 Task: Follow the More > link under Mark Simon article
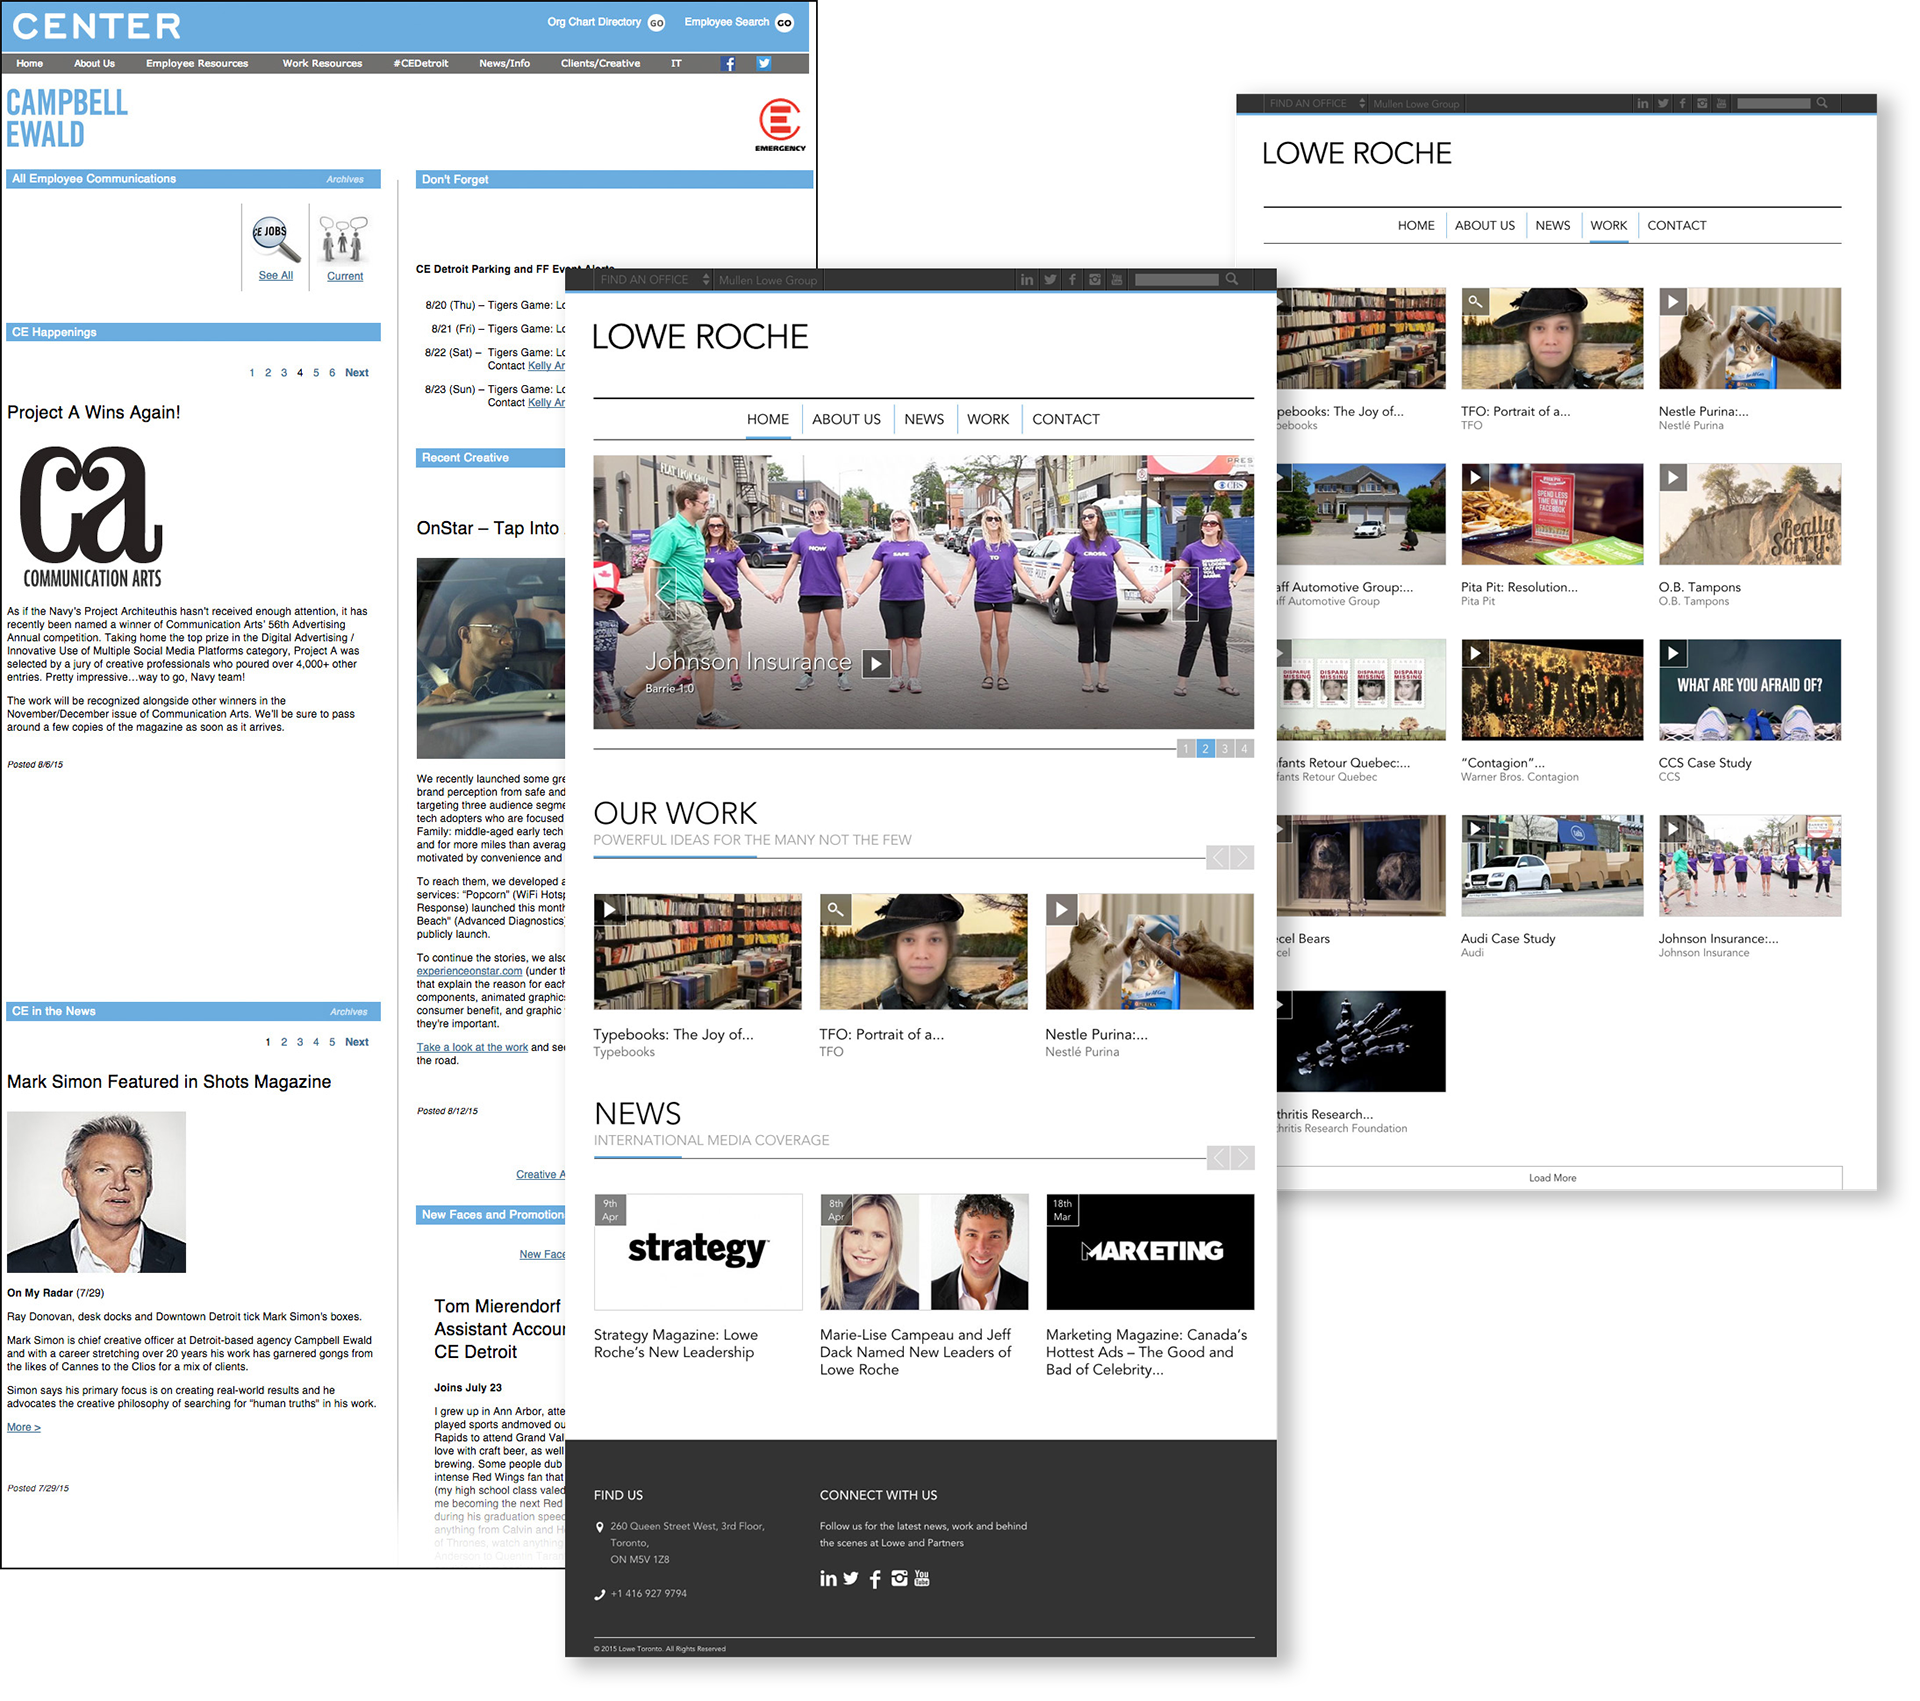click(24, 1427)
